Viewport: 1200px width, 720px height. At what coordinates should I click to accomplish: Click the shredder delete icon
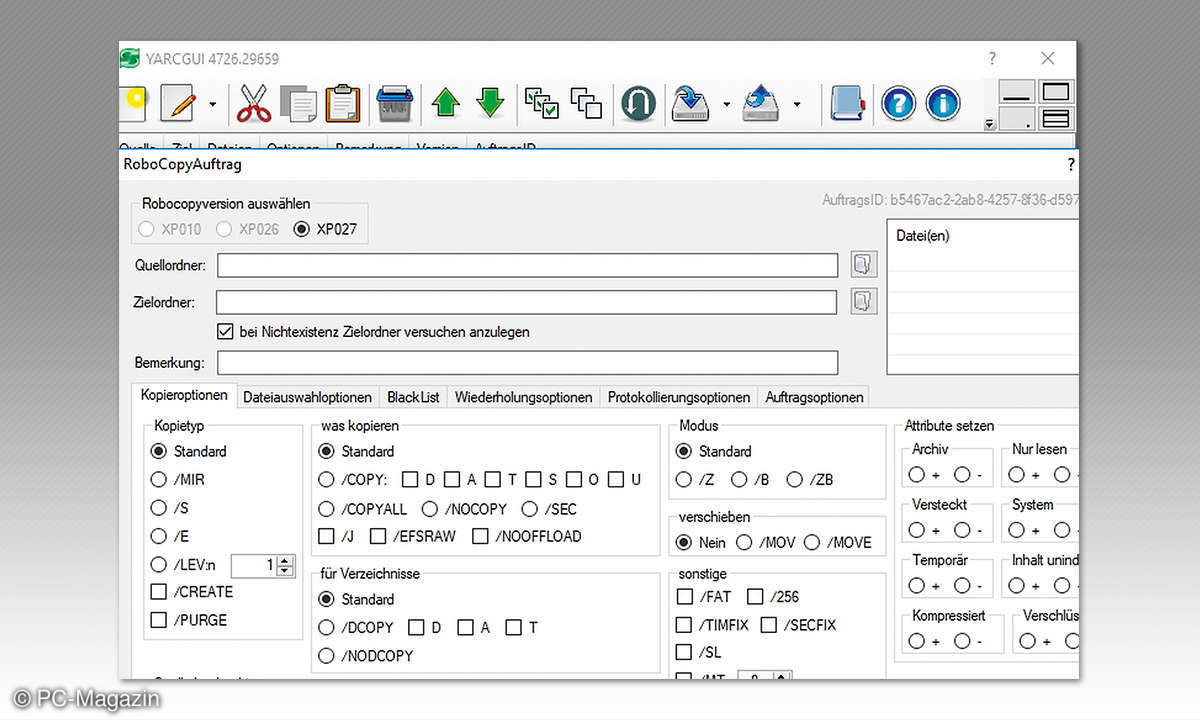click(394, 103)
